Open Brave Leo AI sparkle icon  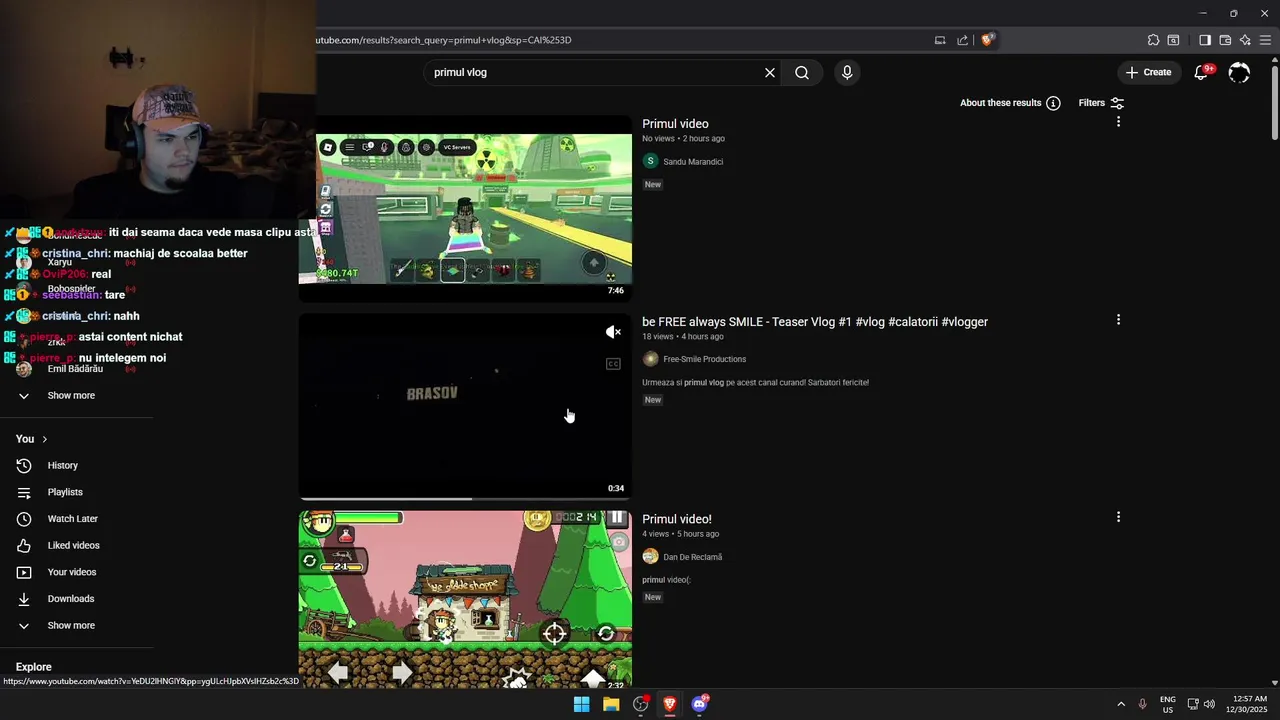coord(1245,40)
